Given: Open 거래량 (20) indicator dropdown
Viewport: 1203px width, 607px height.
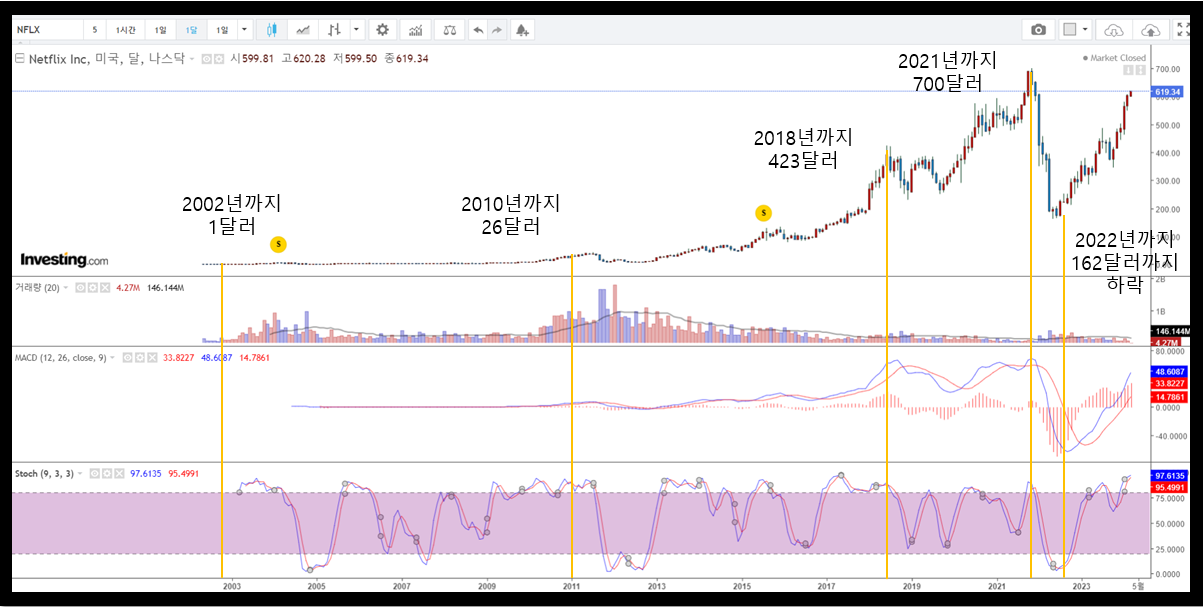Looking at the screenshot, I should coord(66,288).
